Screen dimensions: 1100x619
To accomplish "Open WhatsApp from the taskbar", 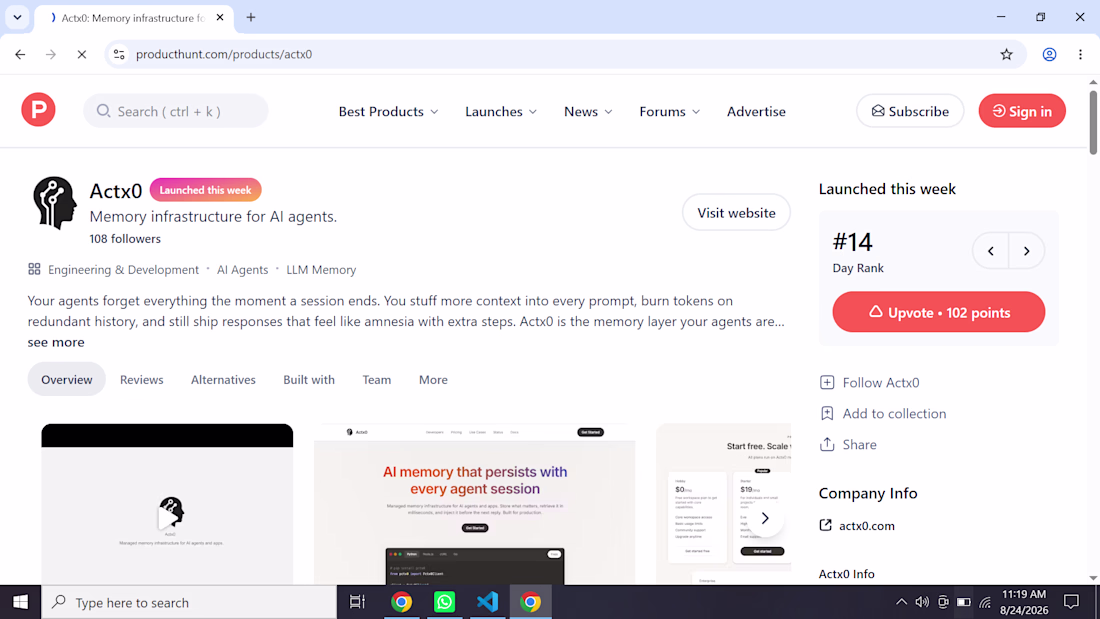I will click(x=444, y=602).
